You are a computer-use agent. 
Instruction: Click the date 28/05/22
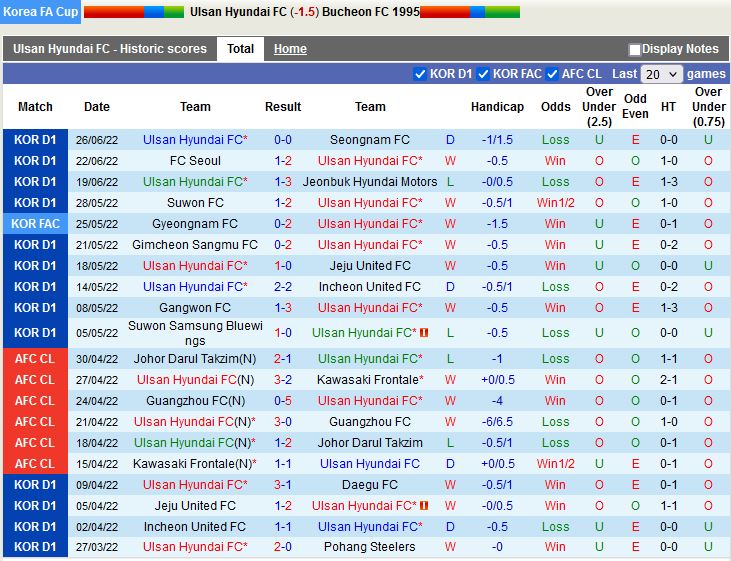[97, 203]
